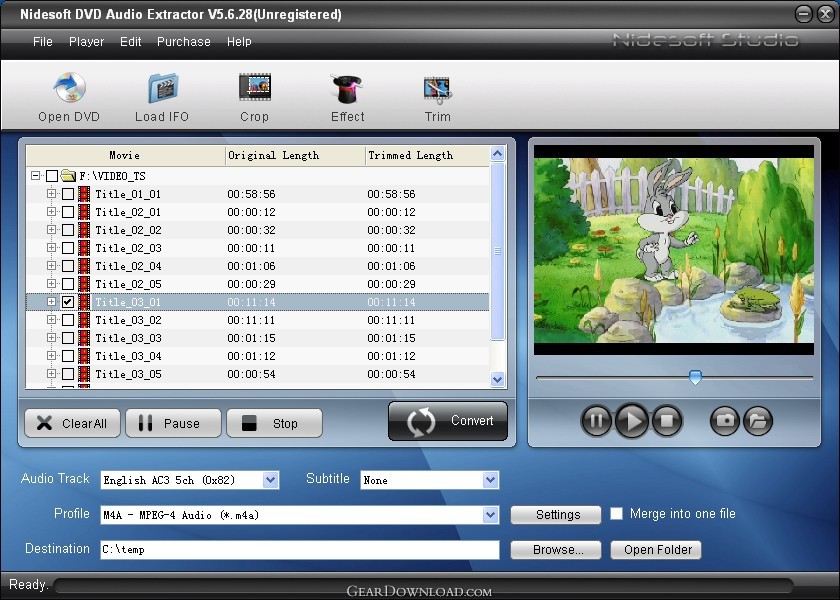Click the Open DVD toolbar icon

[70, 87]
